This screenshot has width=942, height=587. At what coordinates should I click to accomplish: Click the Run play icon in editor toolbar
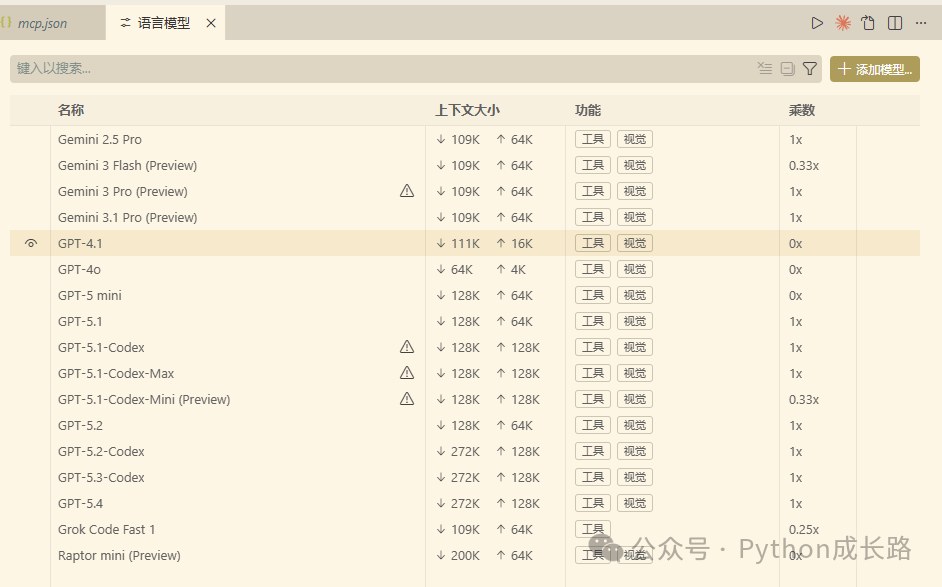click(x=816, y=23)
